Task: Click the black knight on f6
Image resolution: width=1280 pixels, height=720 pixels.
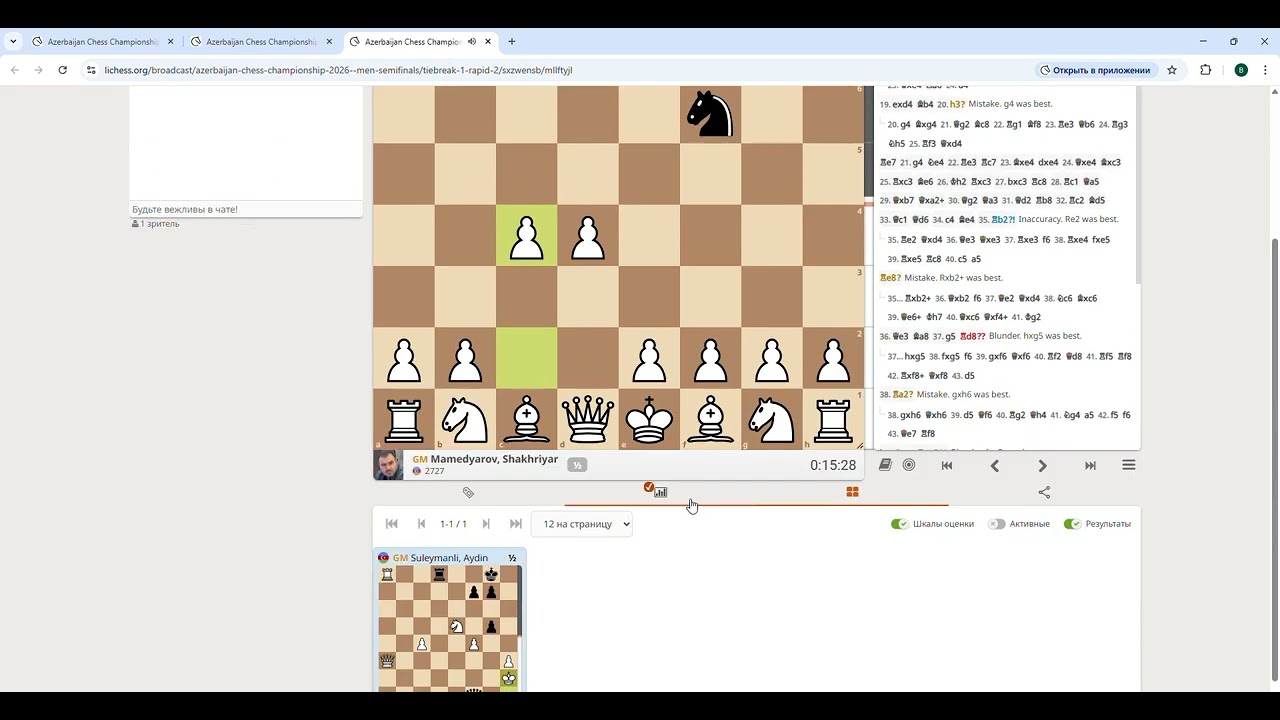Action: pyautogui.click(x=711, y=114)
